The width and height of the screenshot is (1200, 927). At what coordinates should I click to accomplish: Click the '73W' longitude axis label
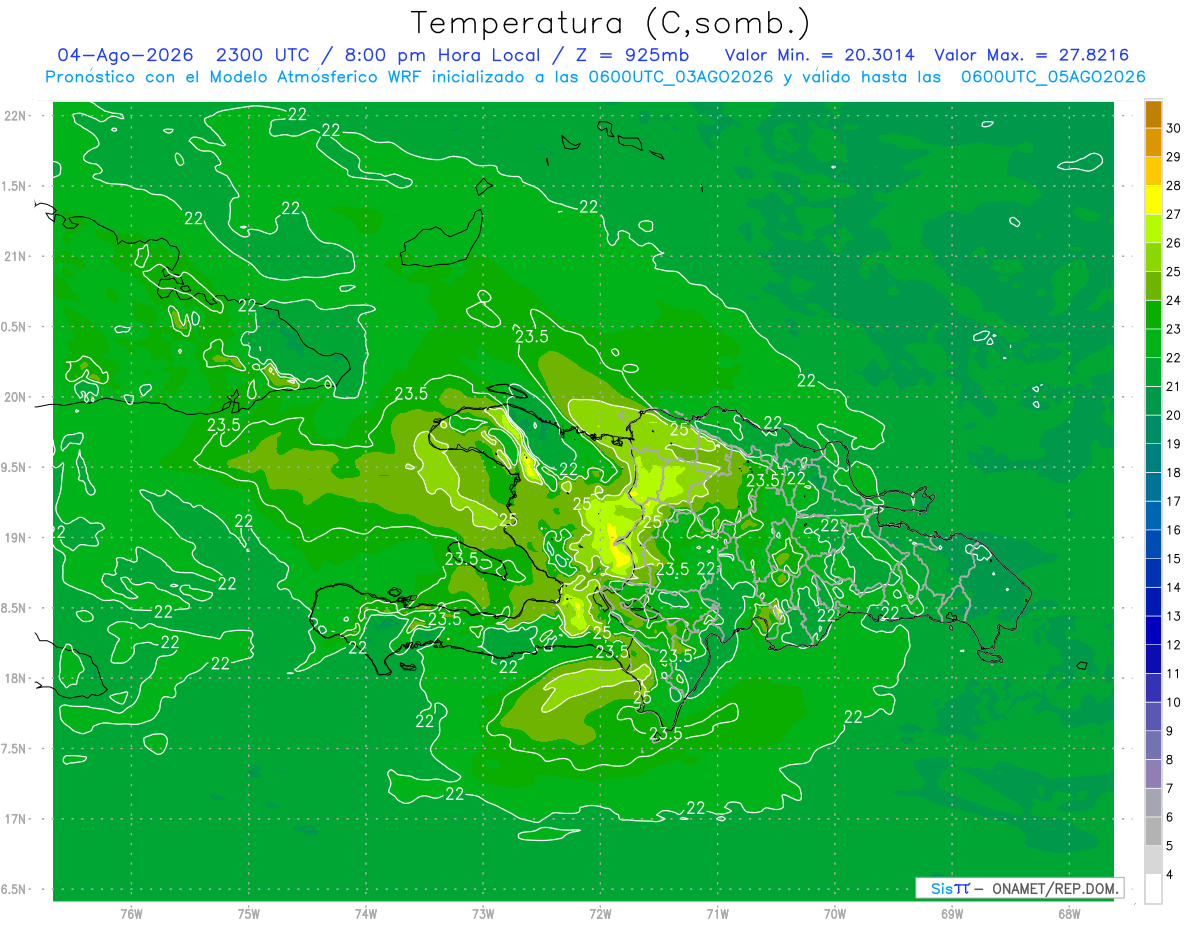pos(483,914)
